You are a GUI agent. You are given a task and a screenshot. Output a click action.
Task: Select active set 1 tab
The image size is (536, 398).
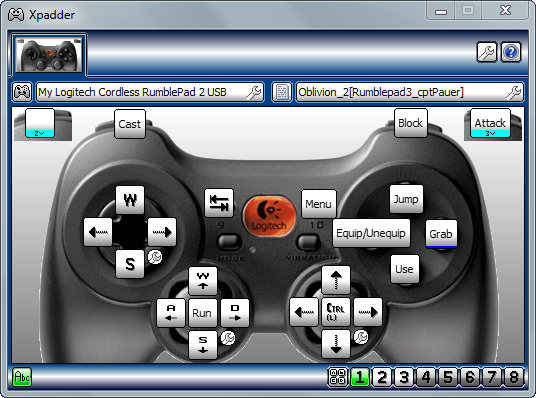coord(360,377)
